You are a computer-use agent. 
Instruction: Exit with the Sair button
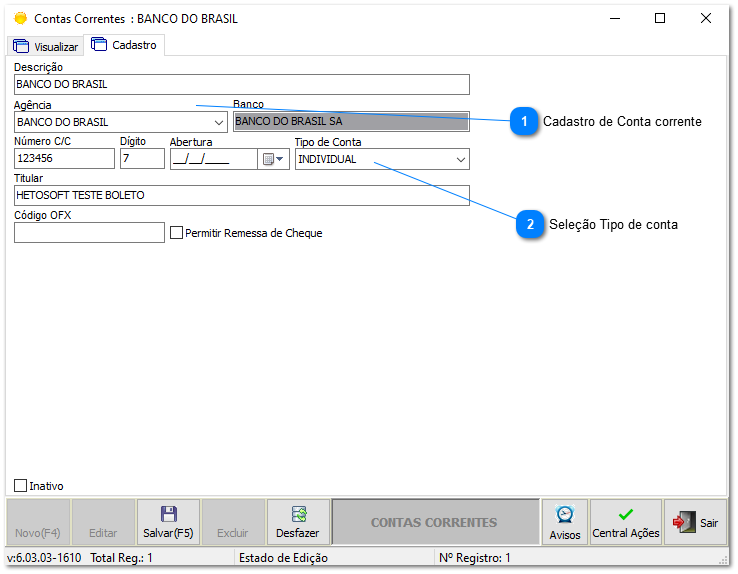click(x=695, y=522)
